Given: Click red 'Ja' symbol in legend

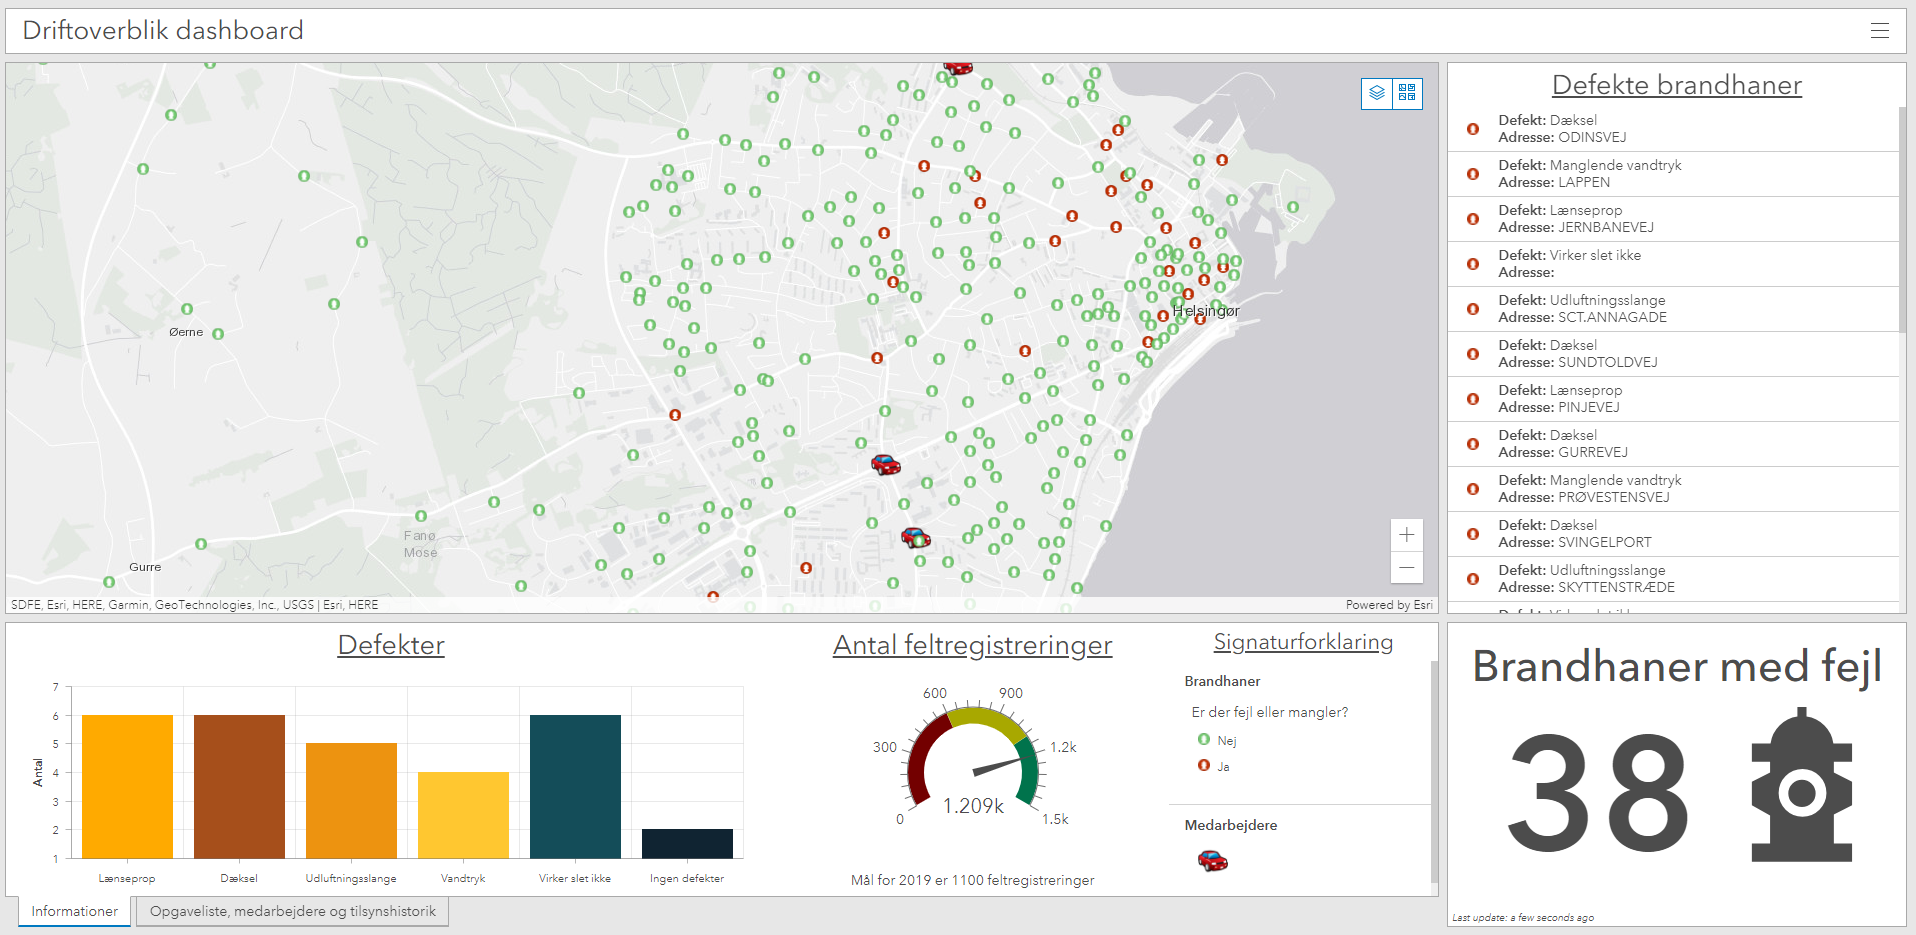Looking at the screenshot, I should click(x=1204, y=766).
